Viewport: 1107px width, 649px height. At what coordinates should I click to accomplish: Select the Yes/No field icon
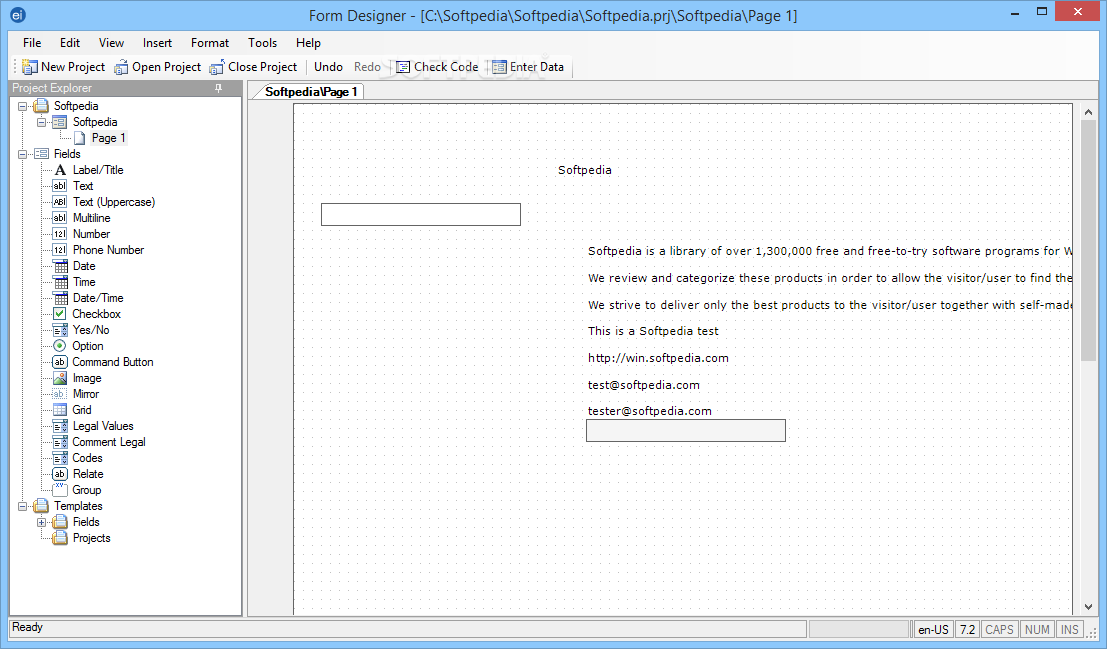pyautogui.click(x=60, y=330)
